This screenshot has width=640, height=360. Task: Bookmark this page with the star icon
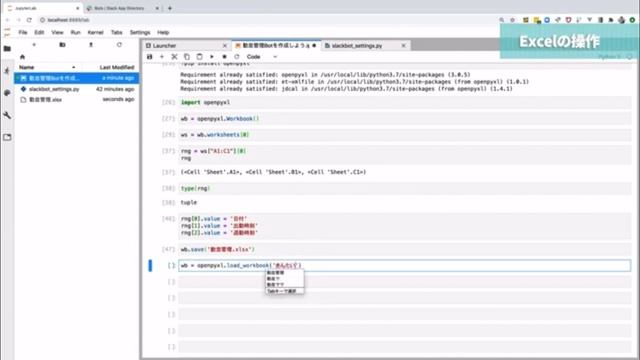(x=513, y=20)
